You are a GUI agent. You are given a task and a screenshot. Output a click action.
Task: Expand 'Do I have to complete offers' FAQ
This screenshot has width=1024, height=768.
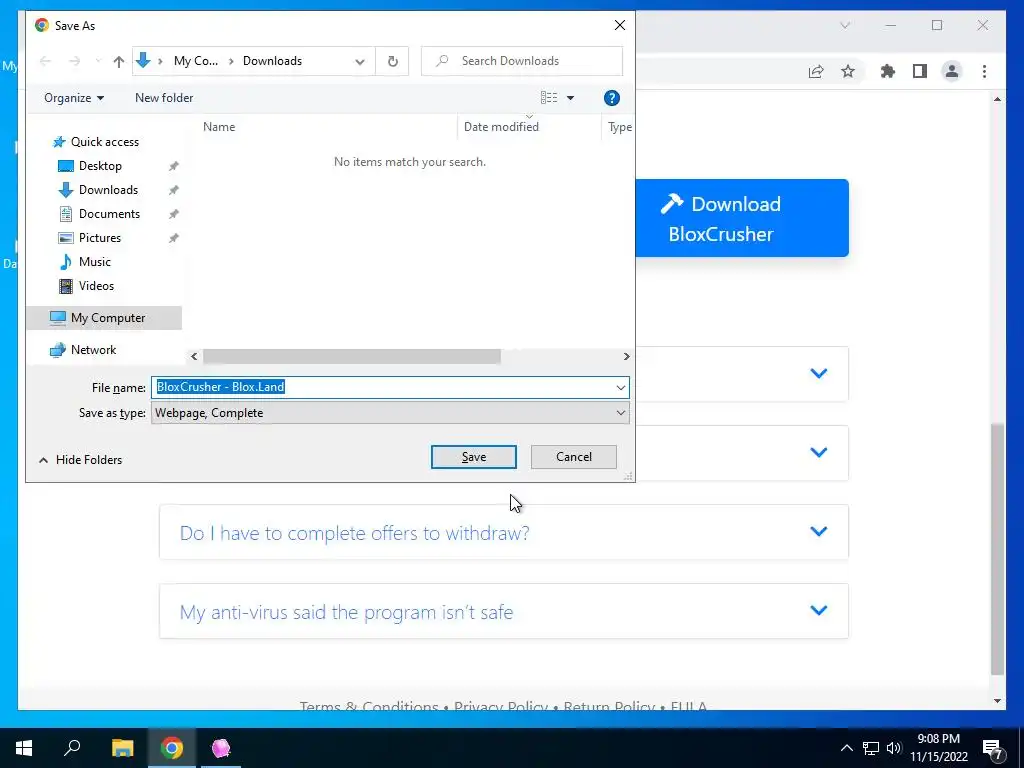tap(504, 532)
